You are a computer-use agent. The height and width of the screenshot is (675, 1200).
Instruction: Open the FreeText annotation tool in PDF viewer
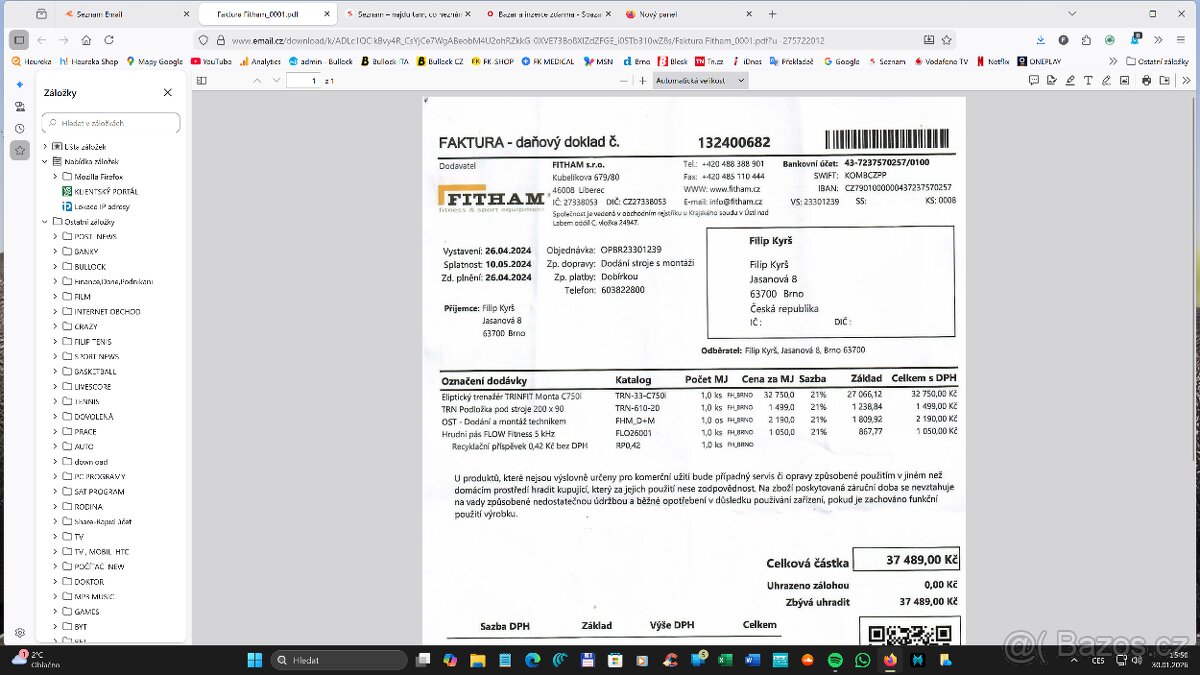1088,81
